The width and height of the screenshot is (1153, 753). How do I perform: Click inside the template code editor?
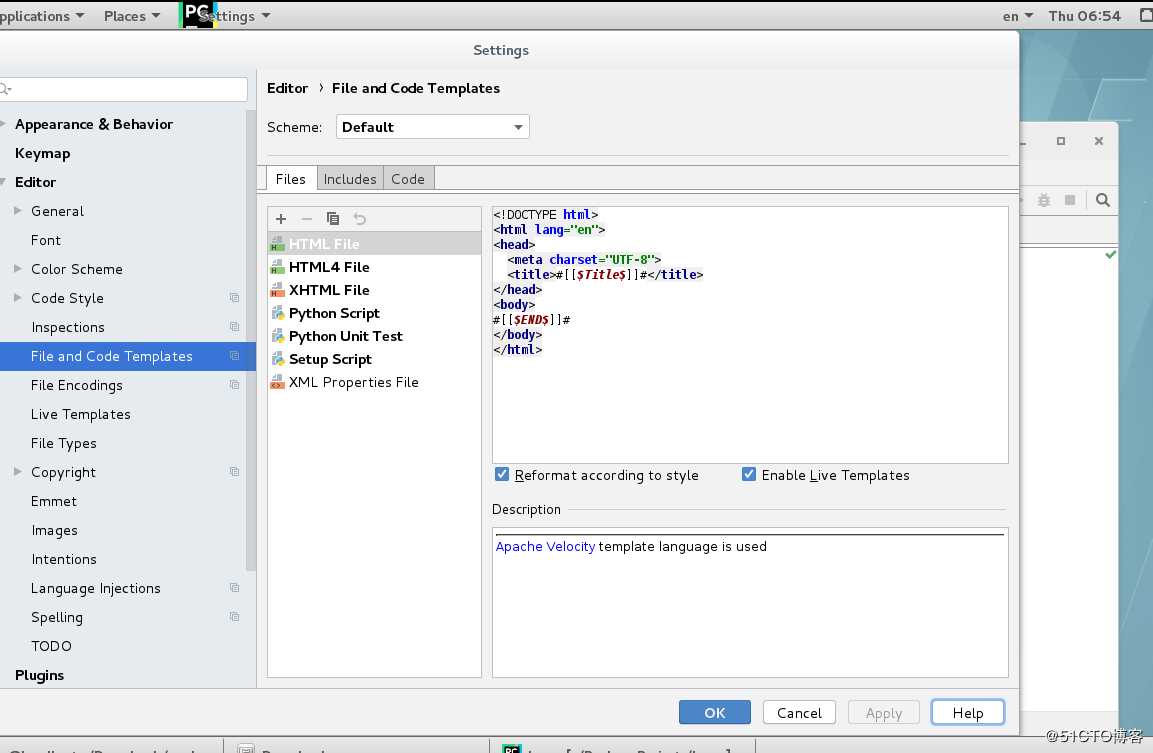point(750,335)
